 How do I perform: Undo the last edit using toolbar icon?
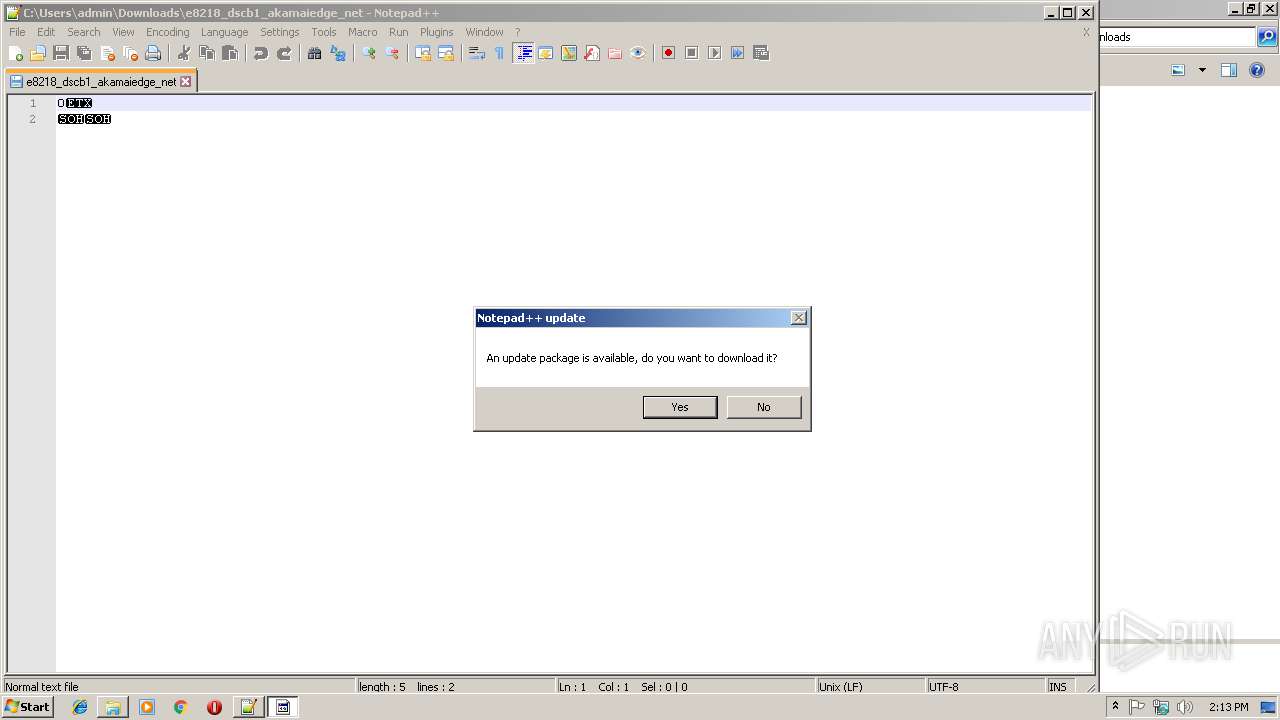259,52
